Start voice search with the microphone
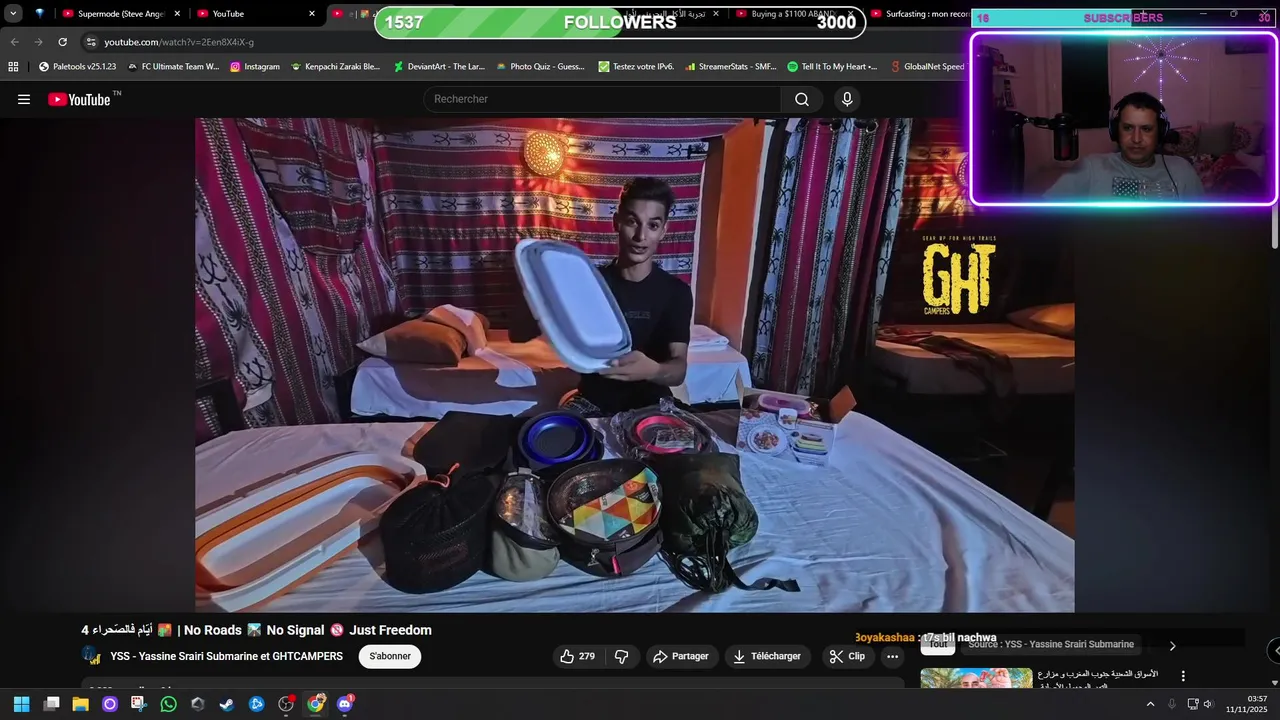Image resolution: width=1280 pixels, height=720 pixels. coord(847,99)
